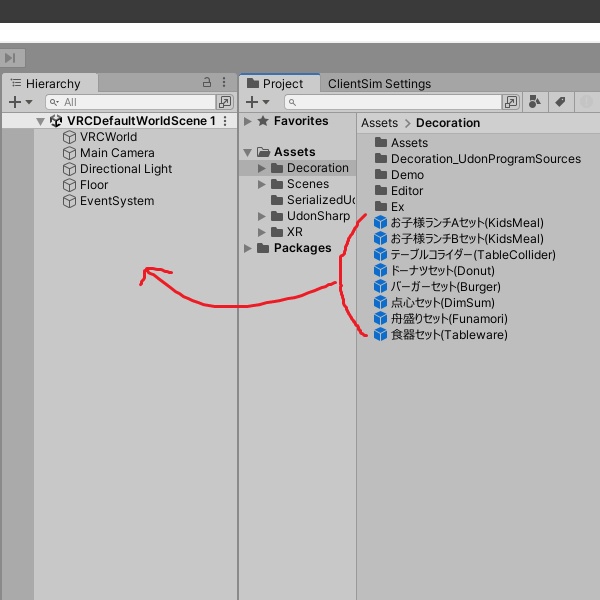600x600 pixels.
Task: Expand the XR folder in tree
Action: (x=262, y=232)
